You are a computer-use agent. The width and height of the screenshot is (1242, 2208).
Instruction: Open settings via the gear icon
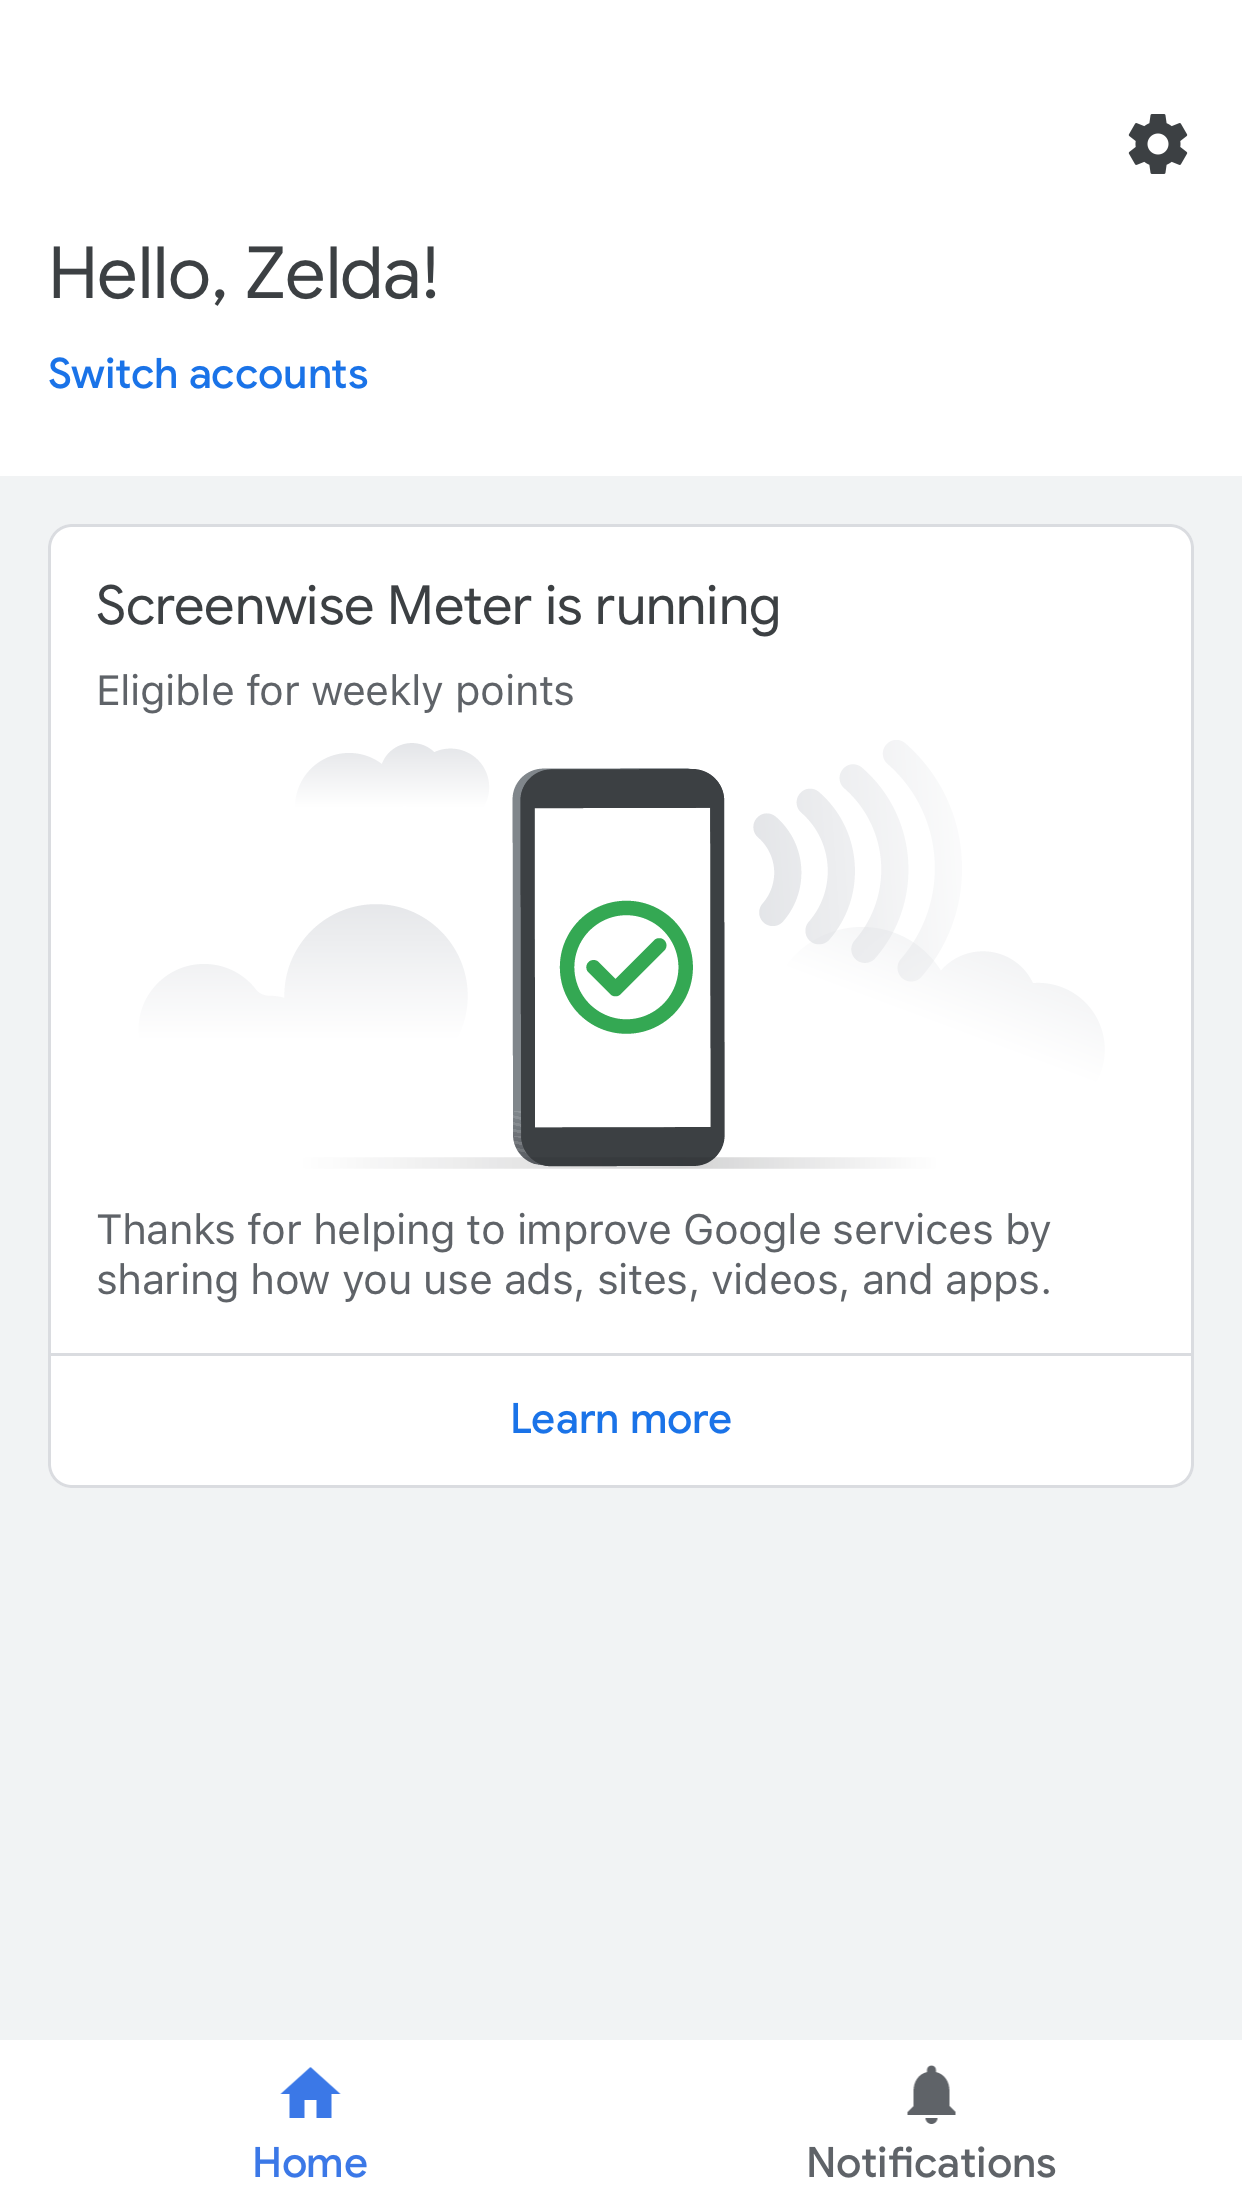1157,144
